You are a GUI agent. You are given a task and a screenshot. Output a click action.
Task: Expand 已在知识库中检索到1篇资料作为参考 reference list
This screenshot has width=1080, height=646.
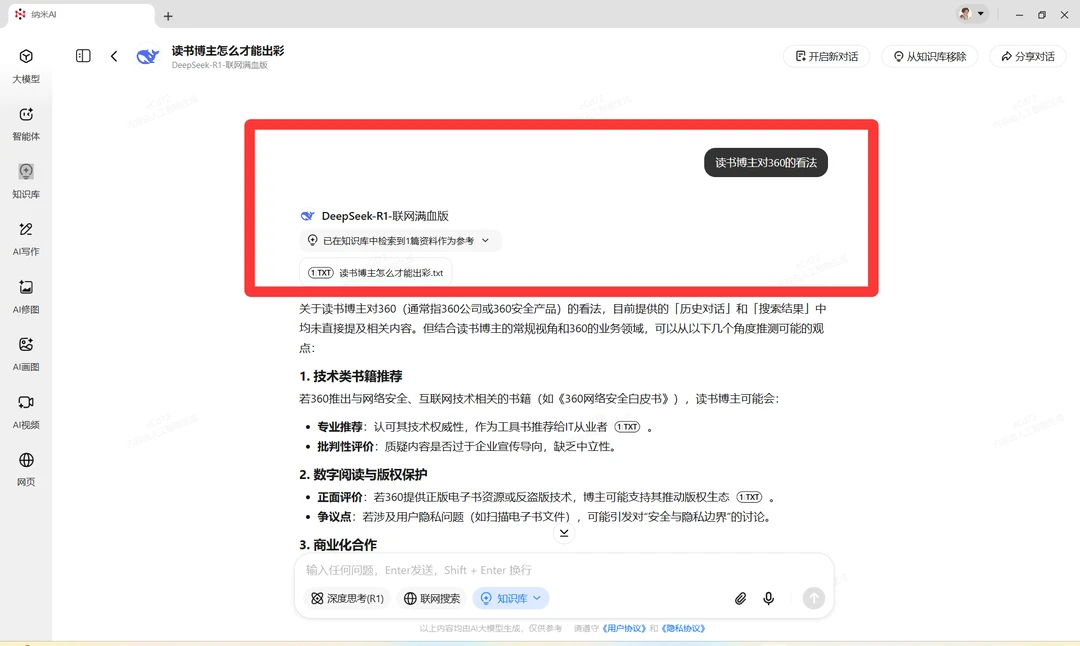[399, 240]
